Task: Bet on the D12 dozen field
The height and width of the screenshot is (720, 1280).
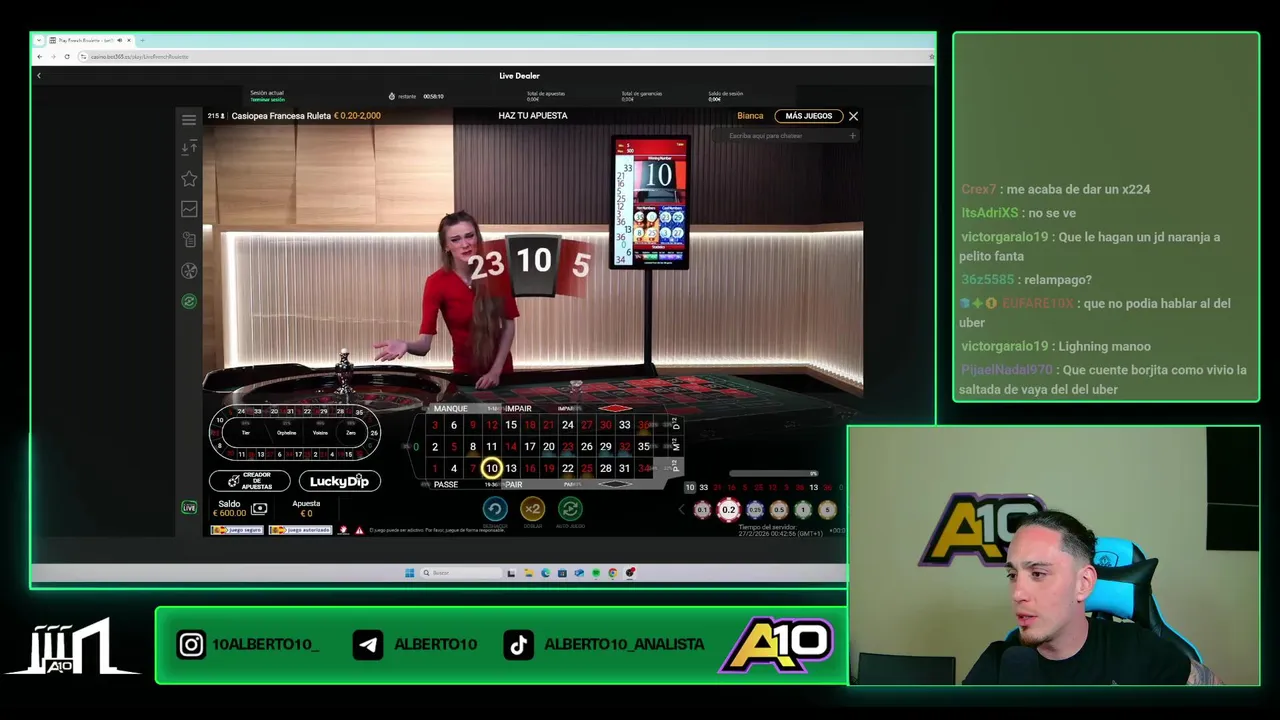Action: pyautogui.click(x=676, y=424)
